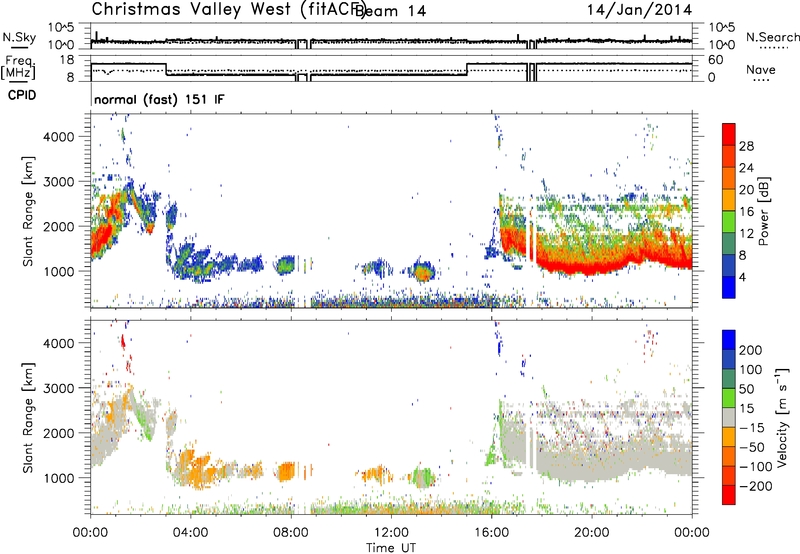The image size is (800, 554).
Task: Click the '18' frequency axis tick label
Action: coord(67,60)
